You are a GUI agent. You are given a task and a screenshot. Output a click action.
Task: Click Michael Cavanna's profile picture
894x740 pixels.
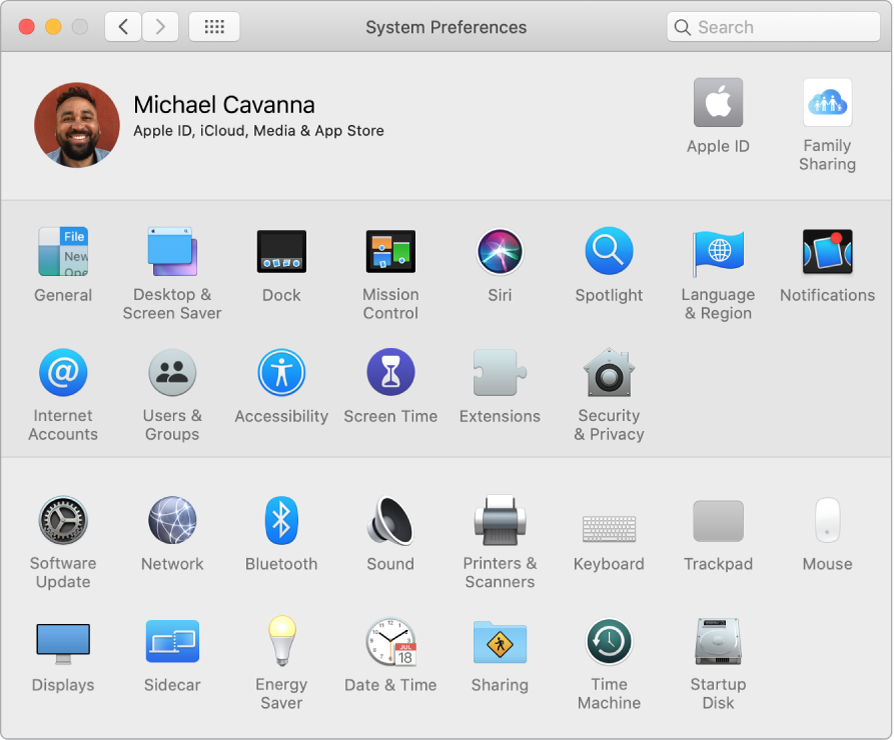(x=77, y=124)
